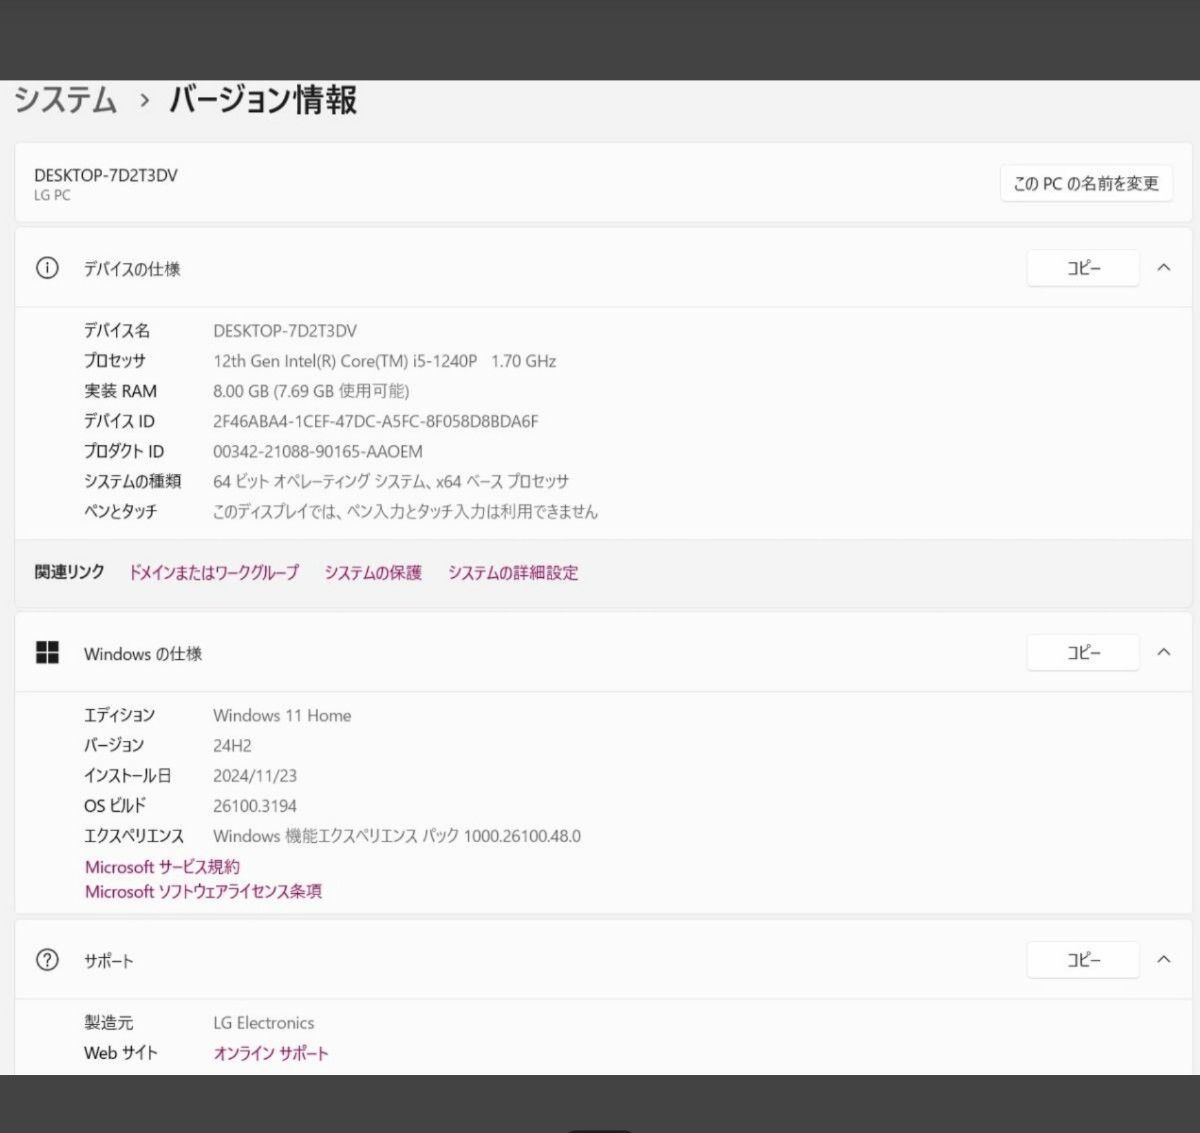Click the プロダクト ID row label

click(x=124, y=451)
